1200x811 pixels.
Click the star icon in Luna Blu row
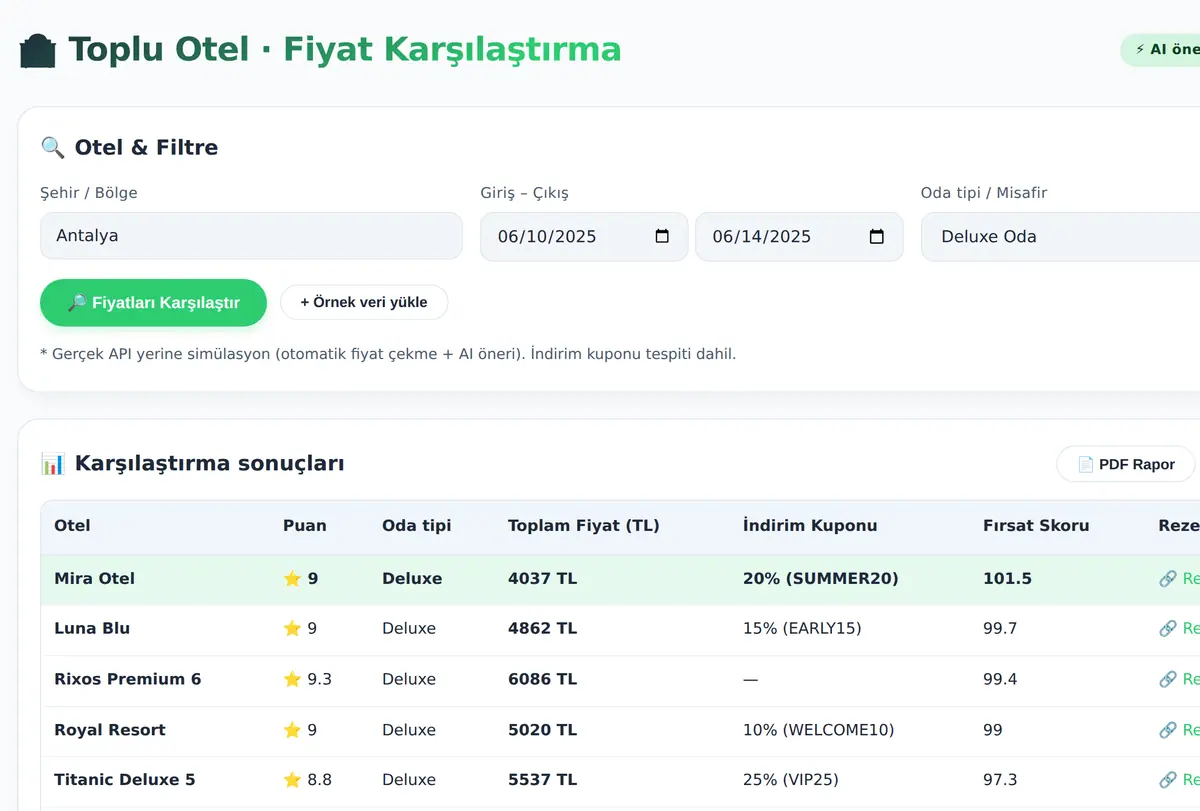pos(292,629)
